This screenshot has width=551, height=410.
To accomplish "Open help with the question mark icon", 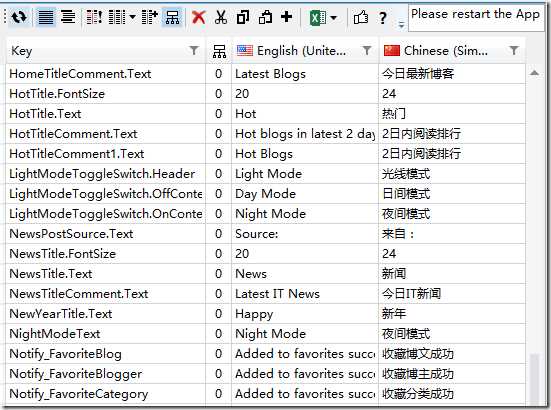I will coord(383,17).
